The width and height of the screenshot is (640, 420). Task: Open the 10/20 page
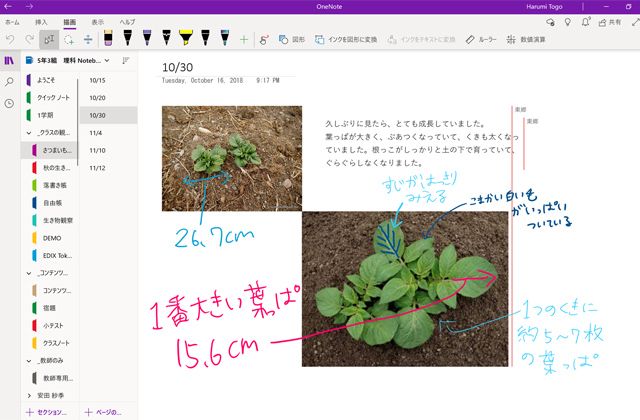coord(108,98)
